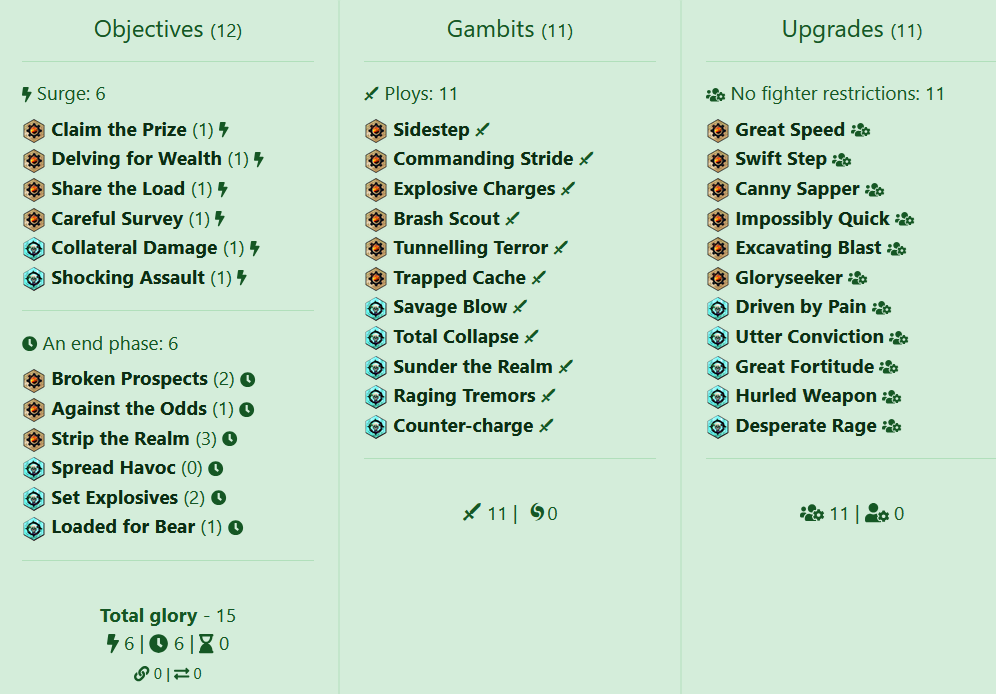Click the hex icon beside Sidestep
Viewport: 996px width, 694px height.
(376, 130)
